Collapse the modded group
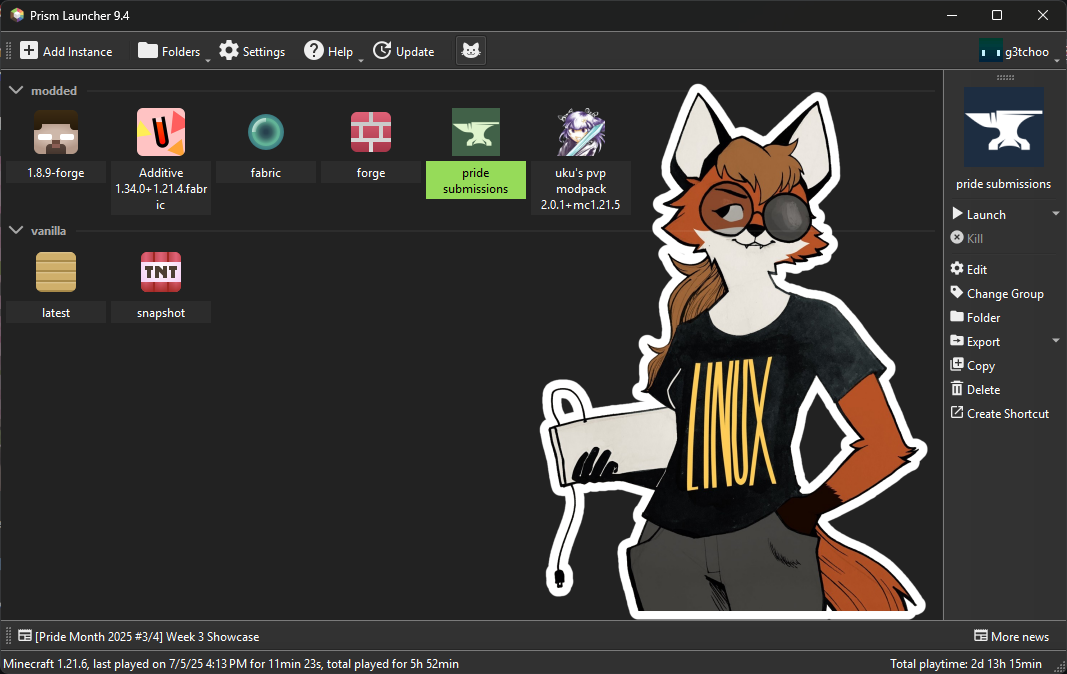The height and width of the screenshot is (674, 1067). (x=16, y=91)
